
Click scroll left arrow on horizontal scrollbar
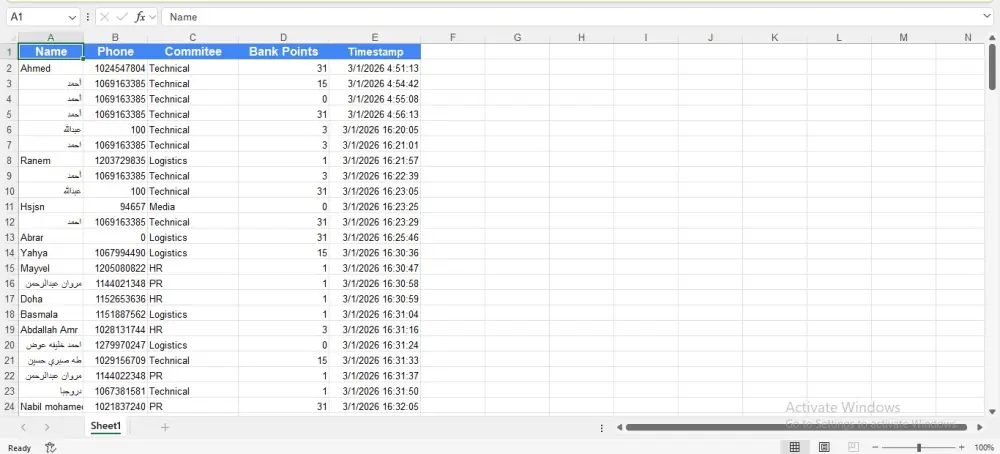(619, 428)
